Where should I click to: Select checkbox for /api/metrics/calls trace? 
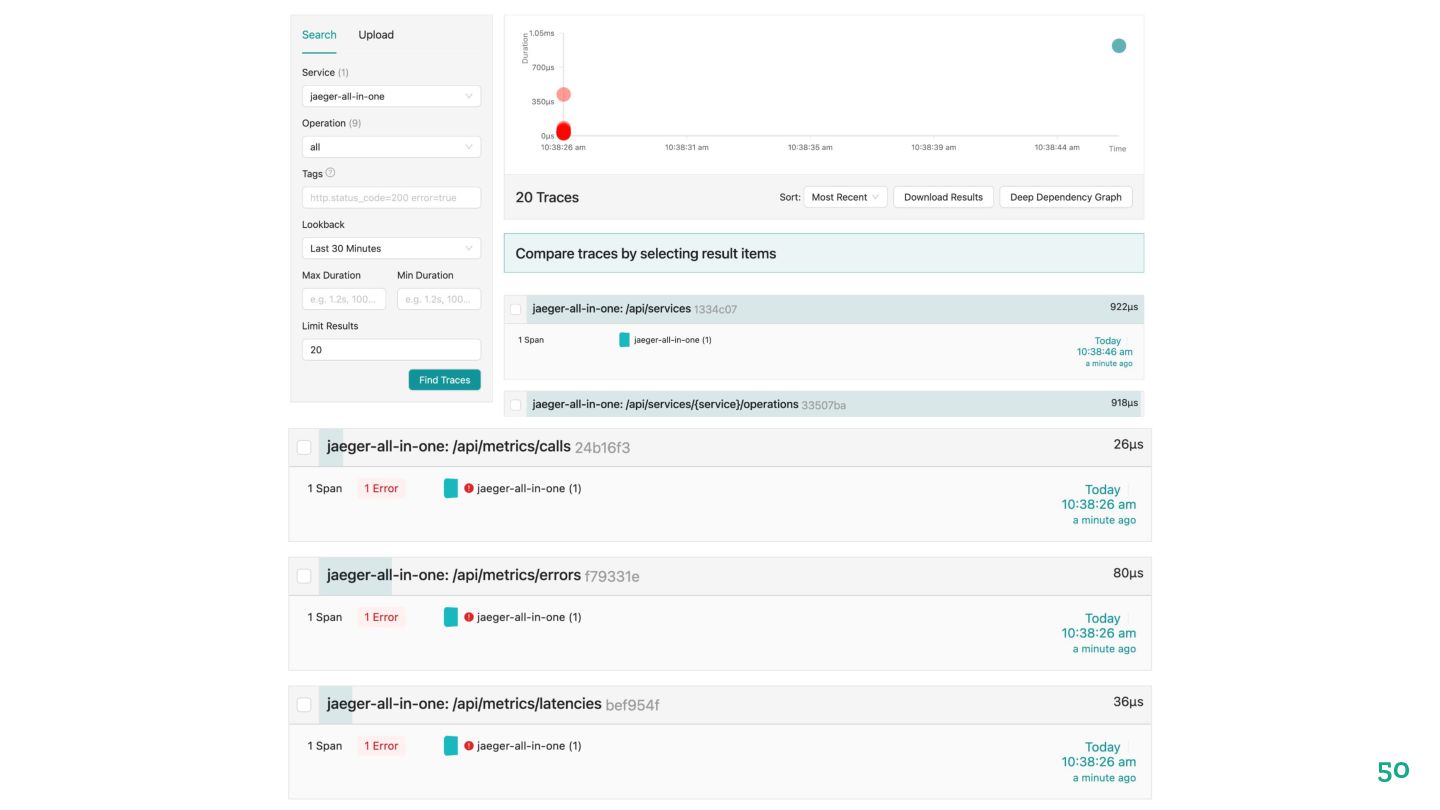(304, 447)
